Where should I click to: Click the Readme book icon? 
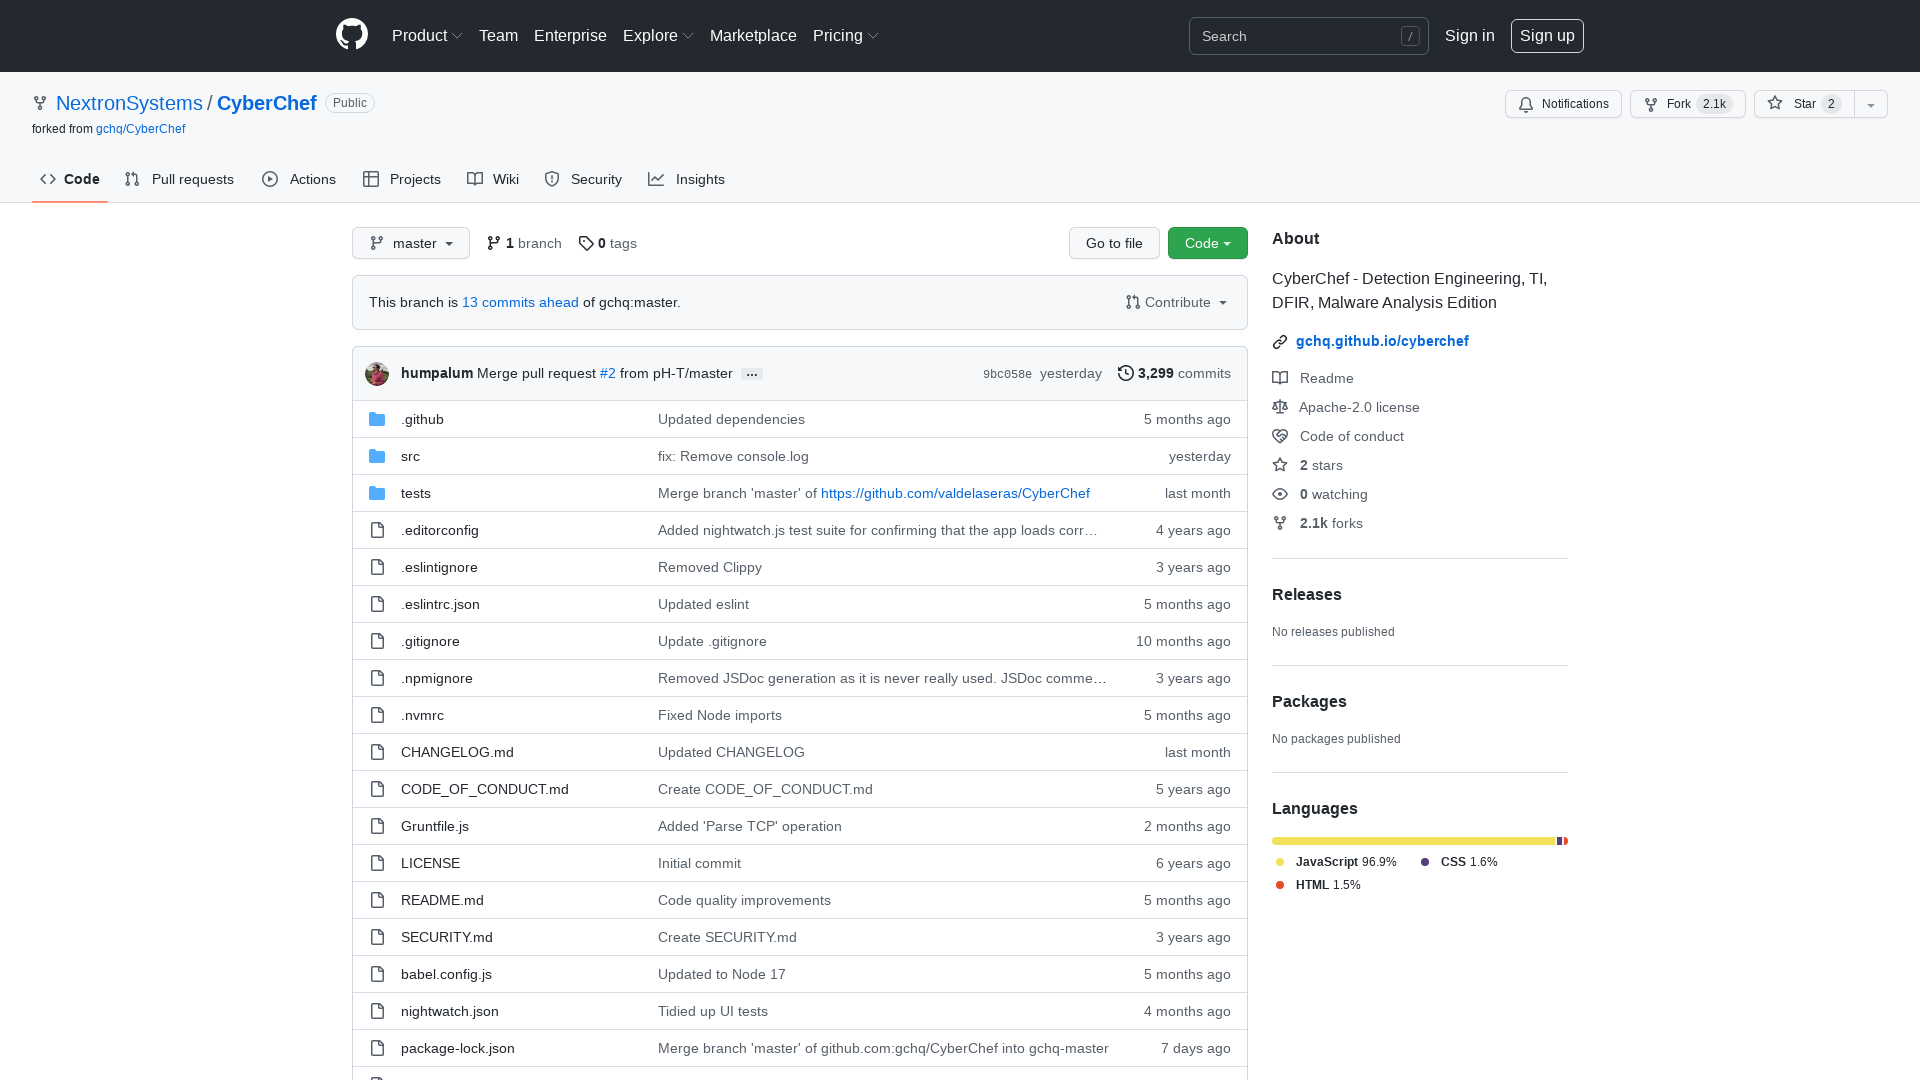click(x=1280, y=378)
